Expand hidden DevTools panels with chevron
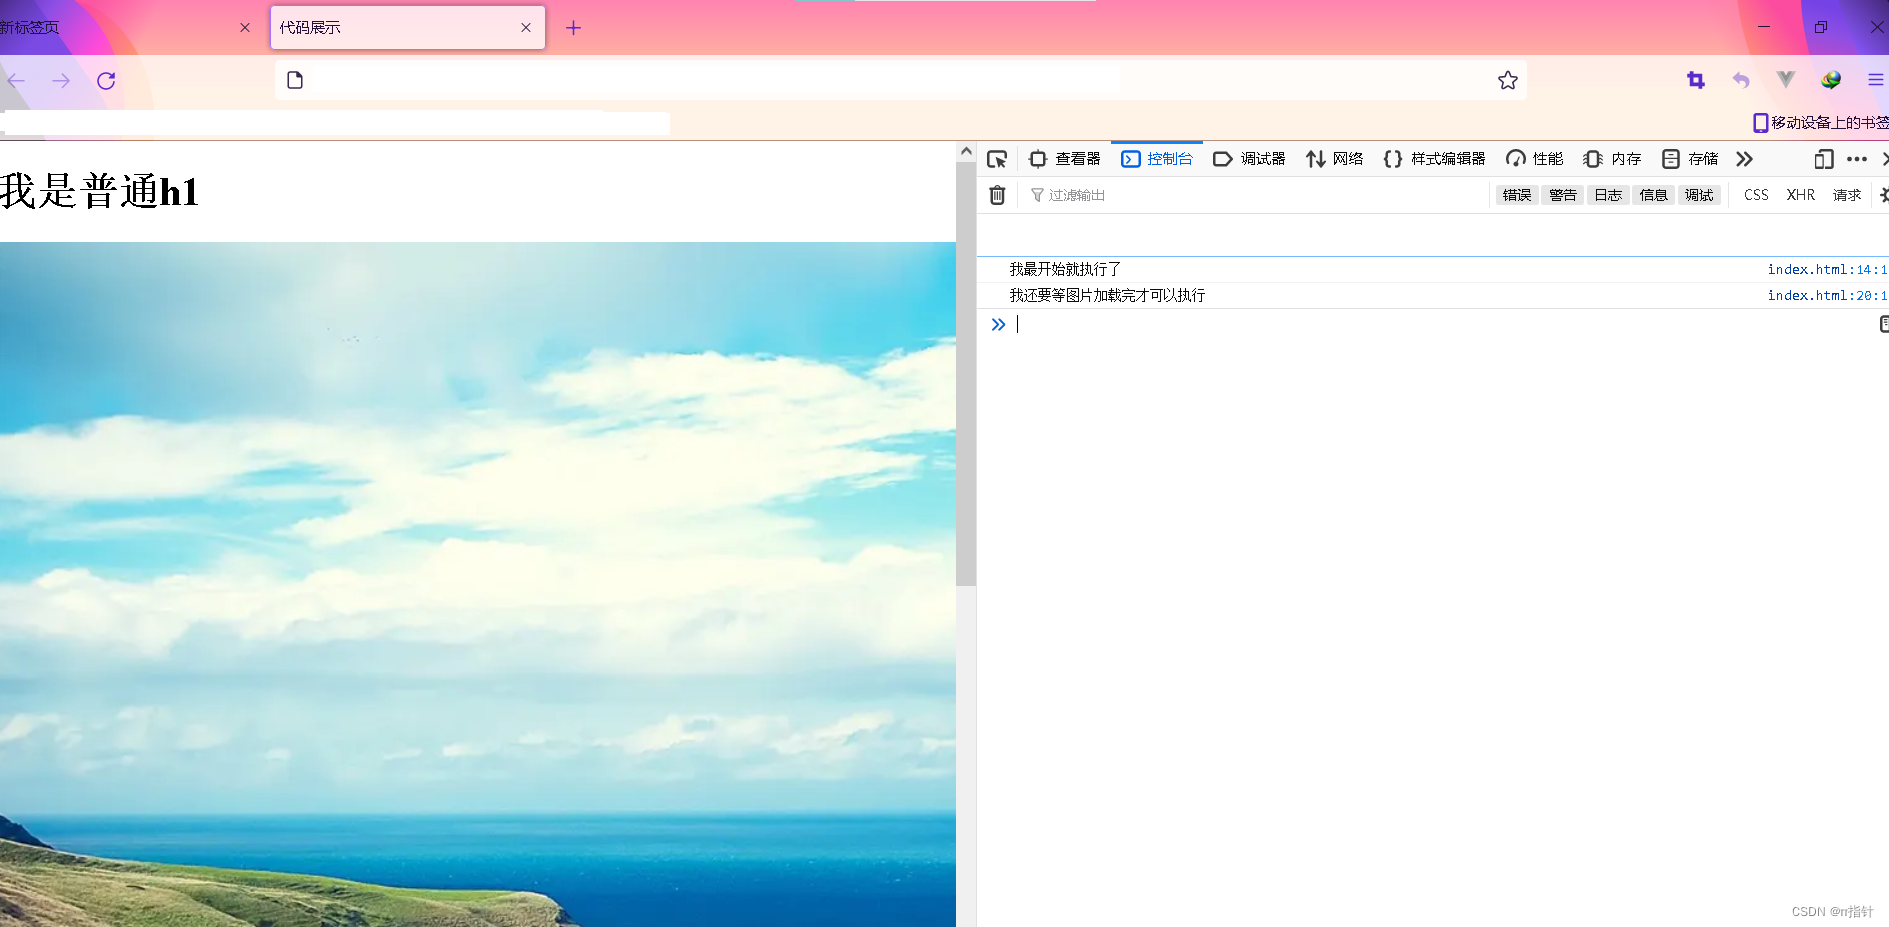This screenshot has height=927, width=1889. [x=1744, y=159]
